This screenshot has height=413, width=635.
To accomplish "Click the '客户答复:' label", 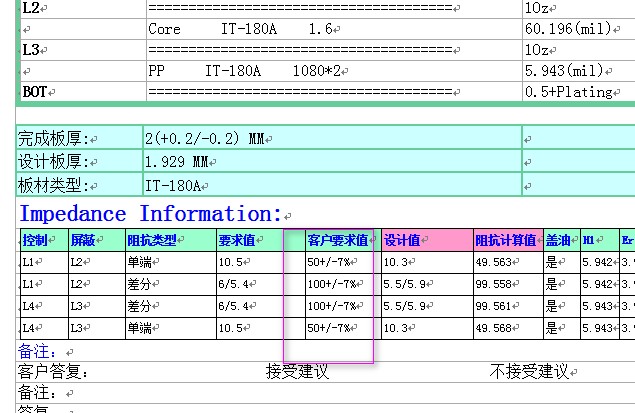I will pyautogui.click(x=53, y=371).
